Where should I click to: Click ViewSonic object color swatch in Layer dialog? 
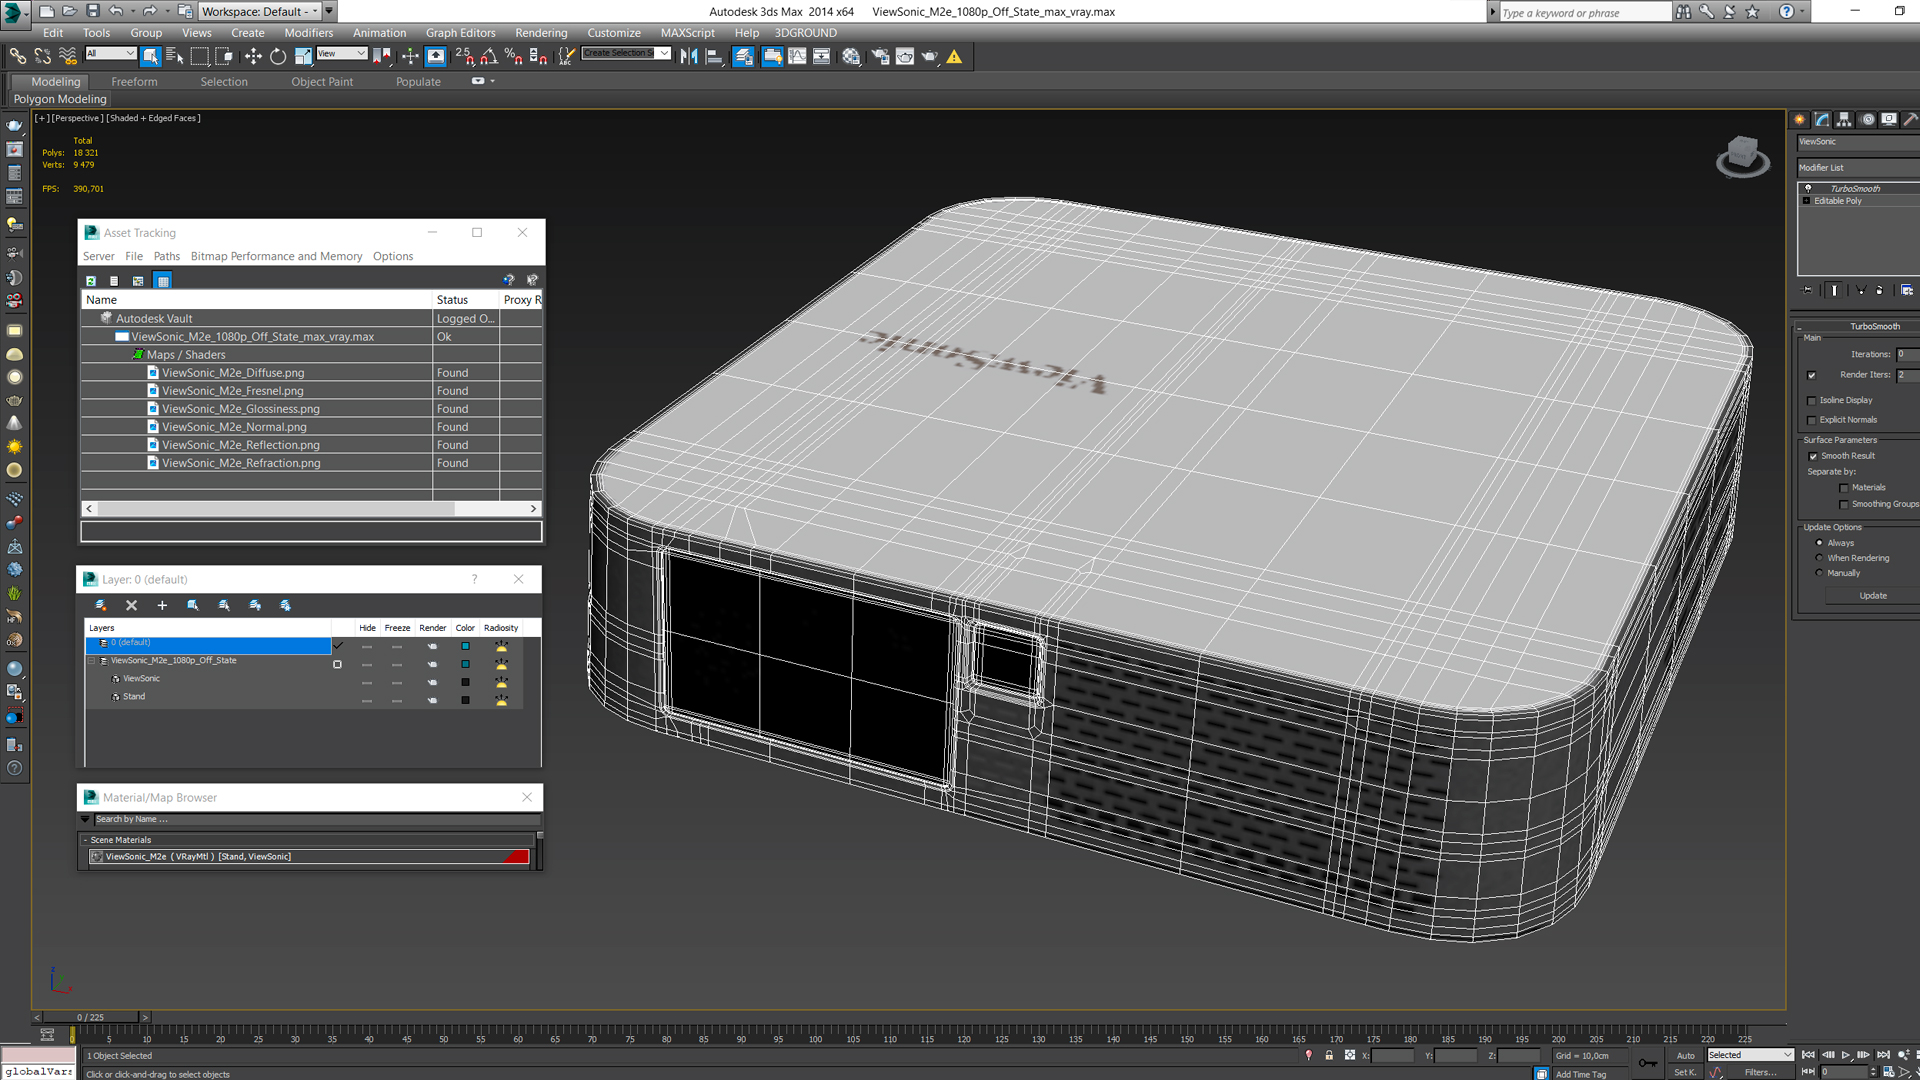(x=465, y=682)
